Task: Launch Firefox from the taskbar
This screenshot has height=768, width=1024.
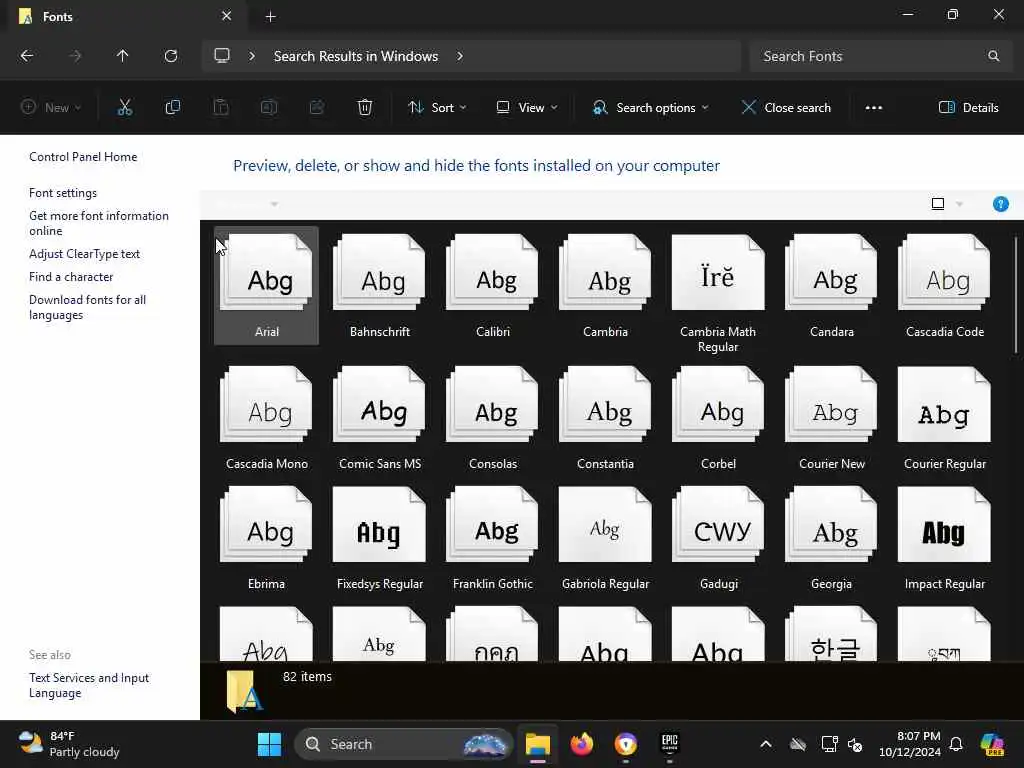Action: pyautogui.click(x=581, y=744)
